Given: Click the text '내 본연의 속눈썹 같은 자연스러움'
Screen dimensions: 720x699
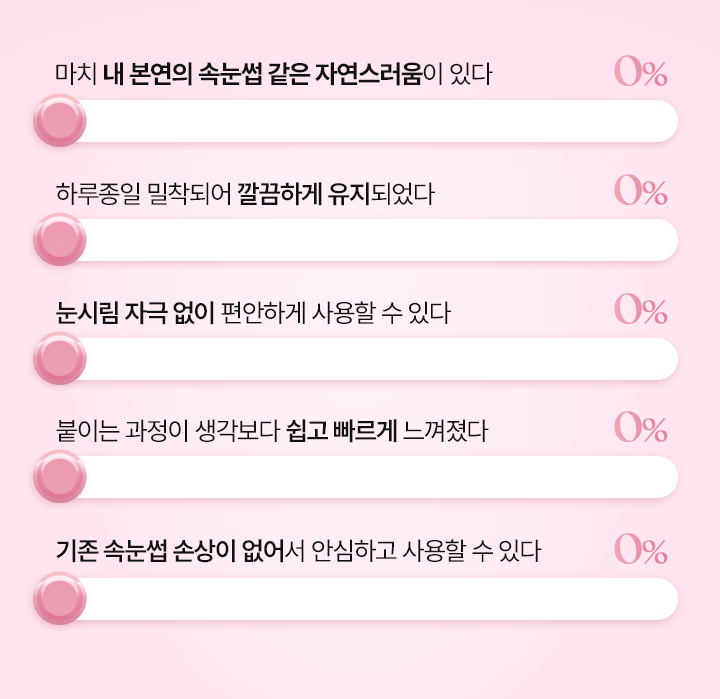Looking at the screenshot, I should 262,75.
